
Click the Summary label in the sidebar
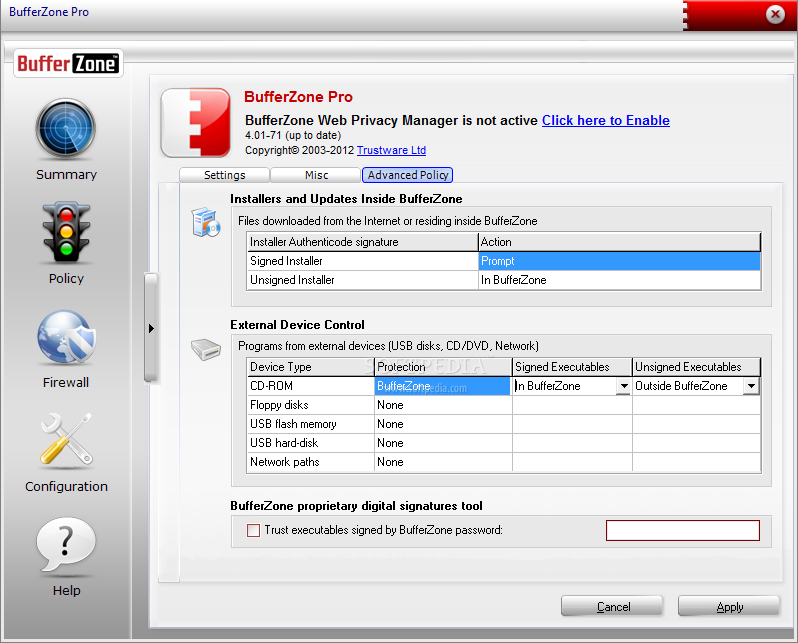pos(66,175)
